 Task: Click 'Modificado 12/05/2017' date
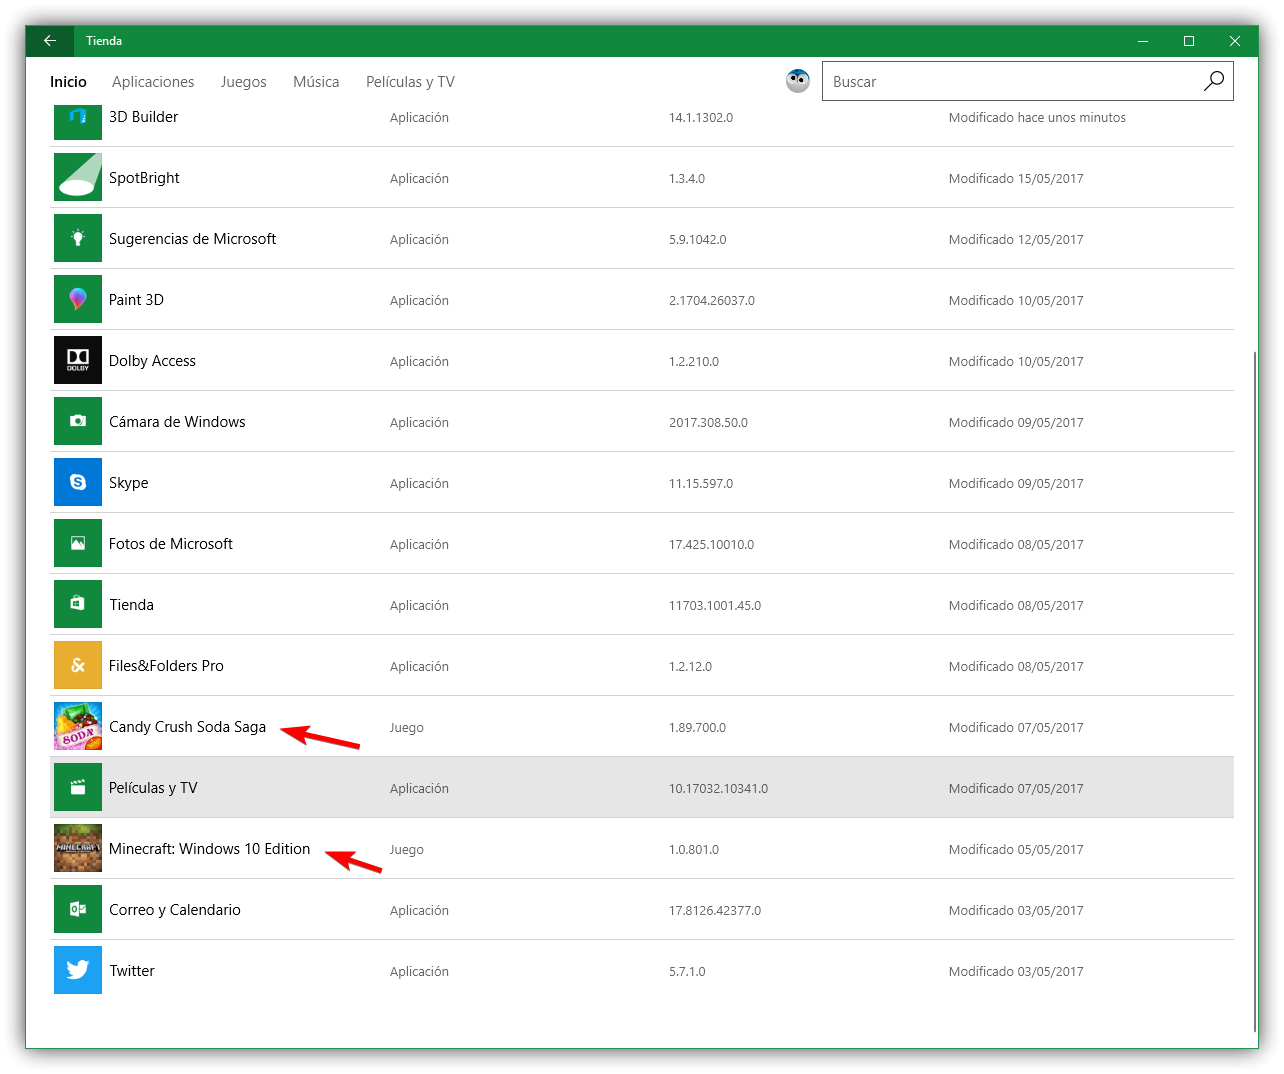1016,240
